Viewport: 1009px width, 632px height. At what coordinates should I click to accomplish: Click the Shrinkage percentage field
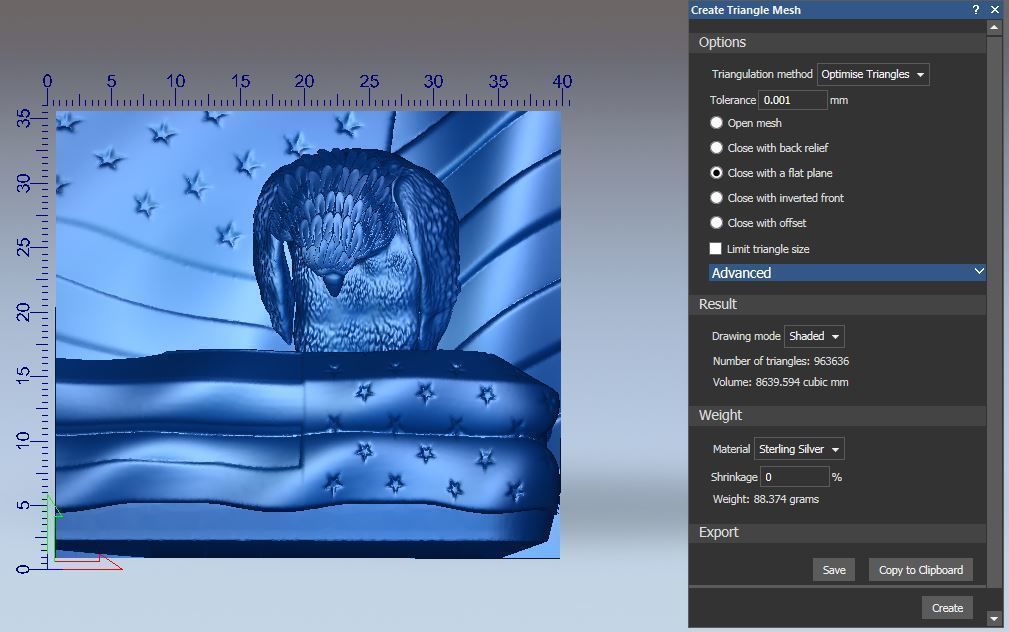tap(795, 477)
